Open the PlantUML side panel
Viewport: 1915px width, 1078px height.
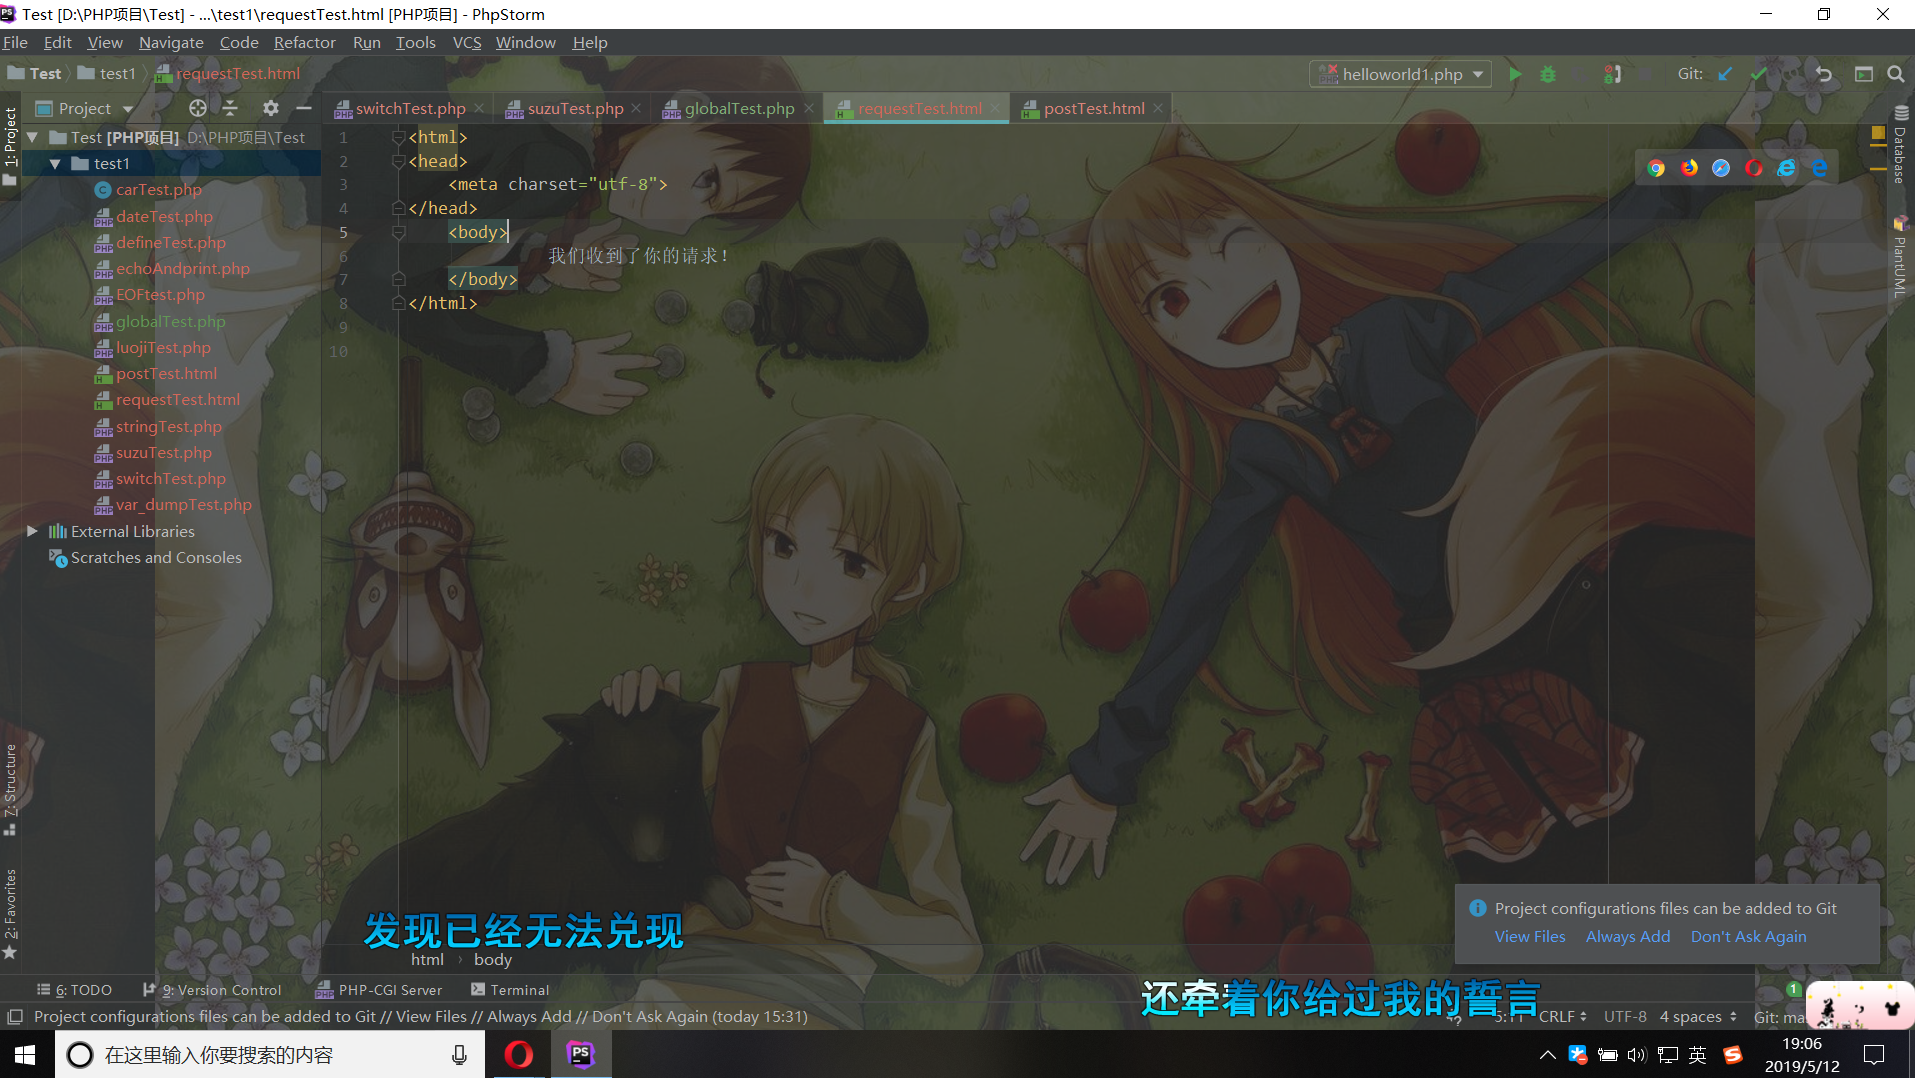click(1900, 258)
